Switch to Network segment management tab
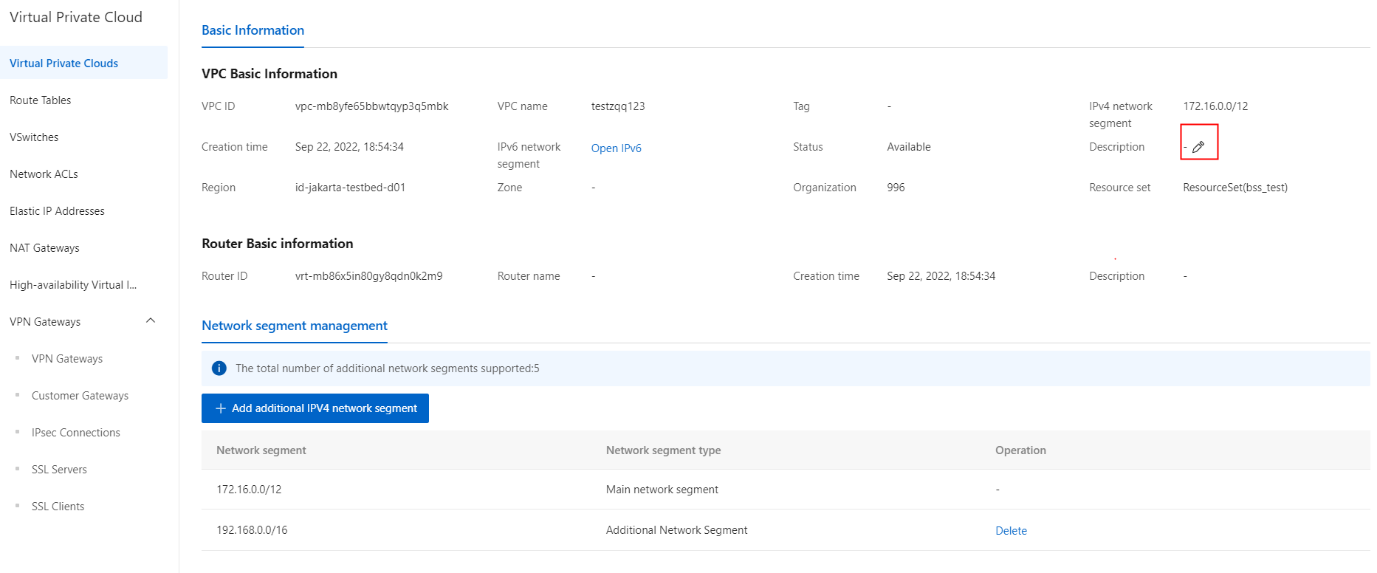1377x573 pixels. [295, 326]
